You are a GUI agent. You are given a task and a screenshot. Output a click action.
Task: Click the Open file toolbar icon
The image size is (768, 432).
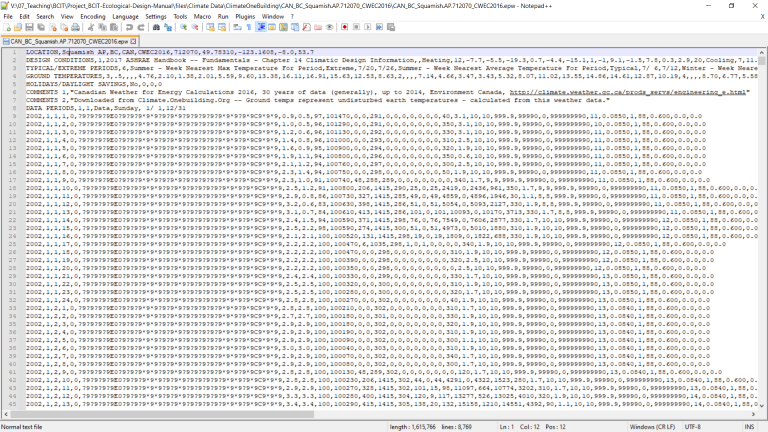click(19, 29)
